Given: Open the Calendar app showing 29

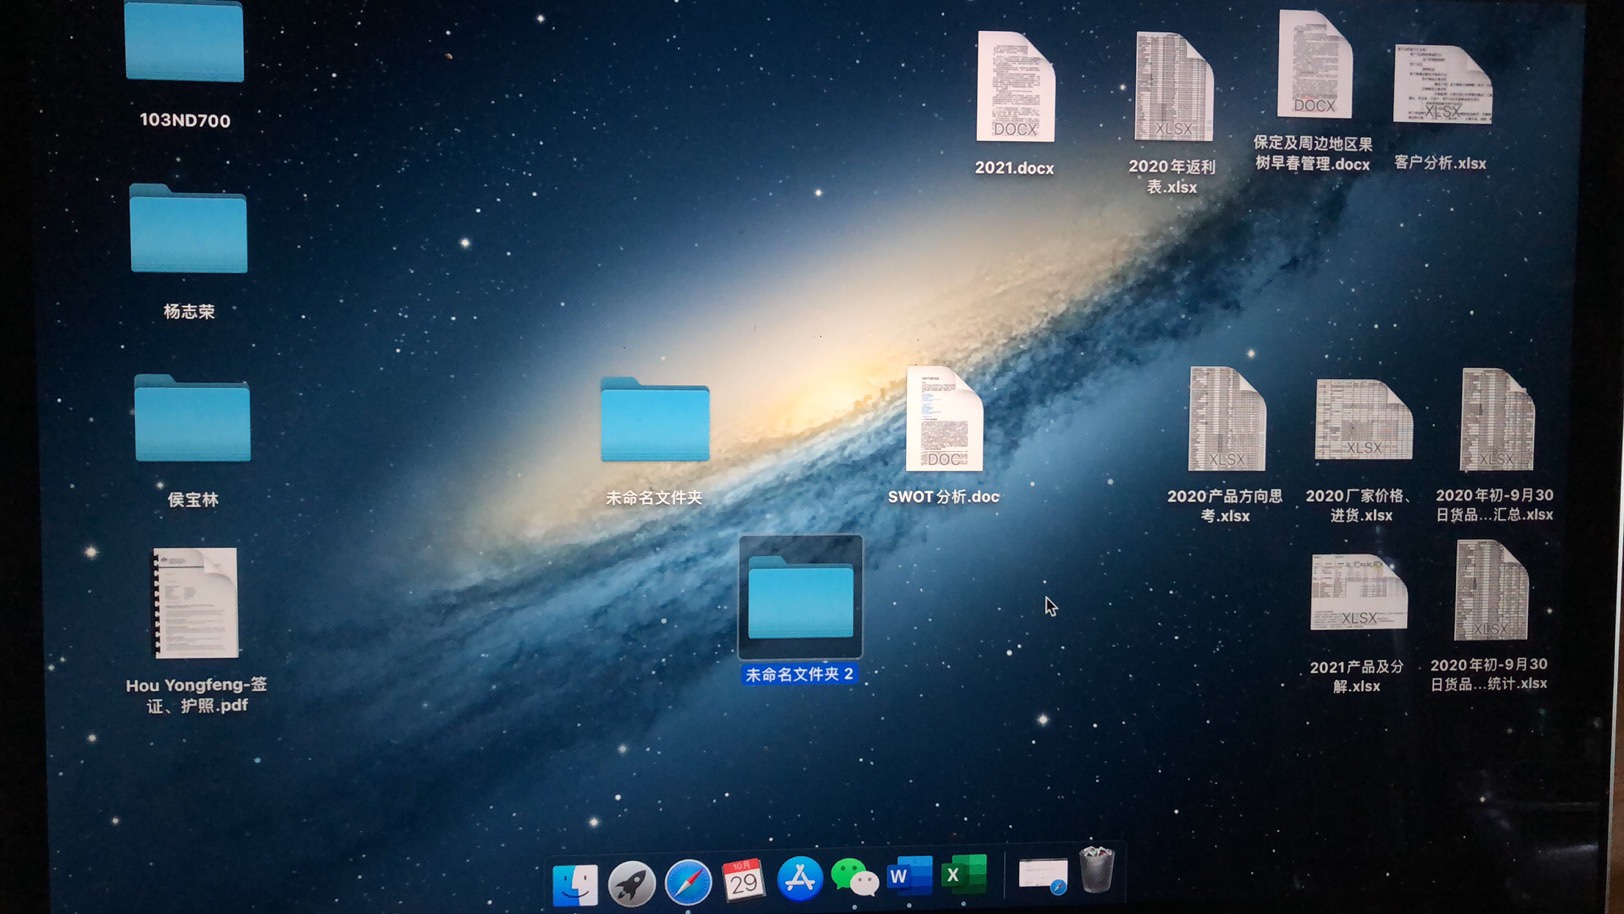Looking at the screenshot, I should click(x=743, y=880).
